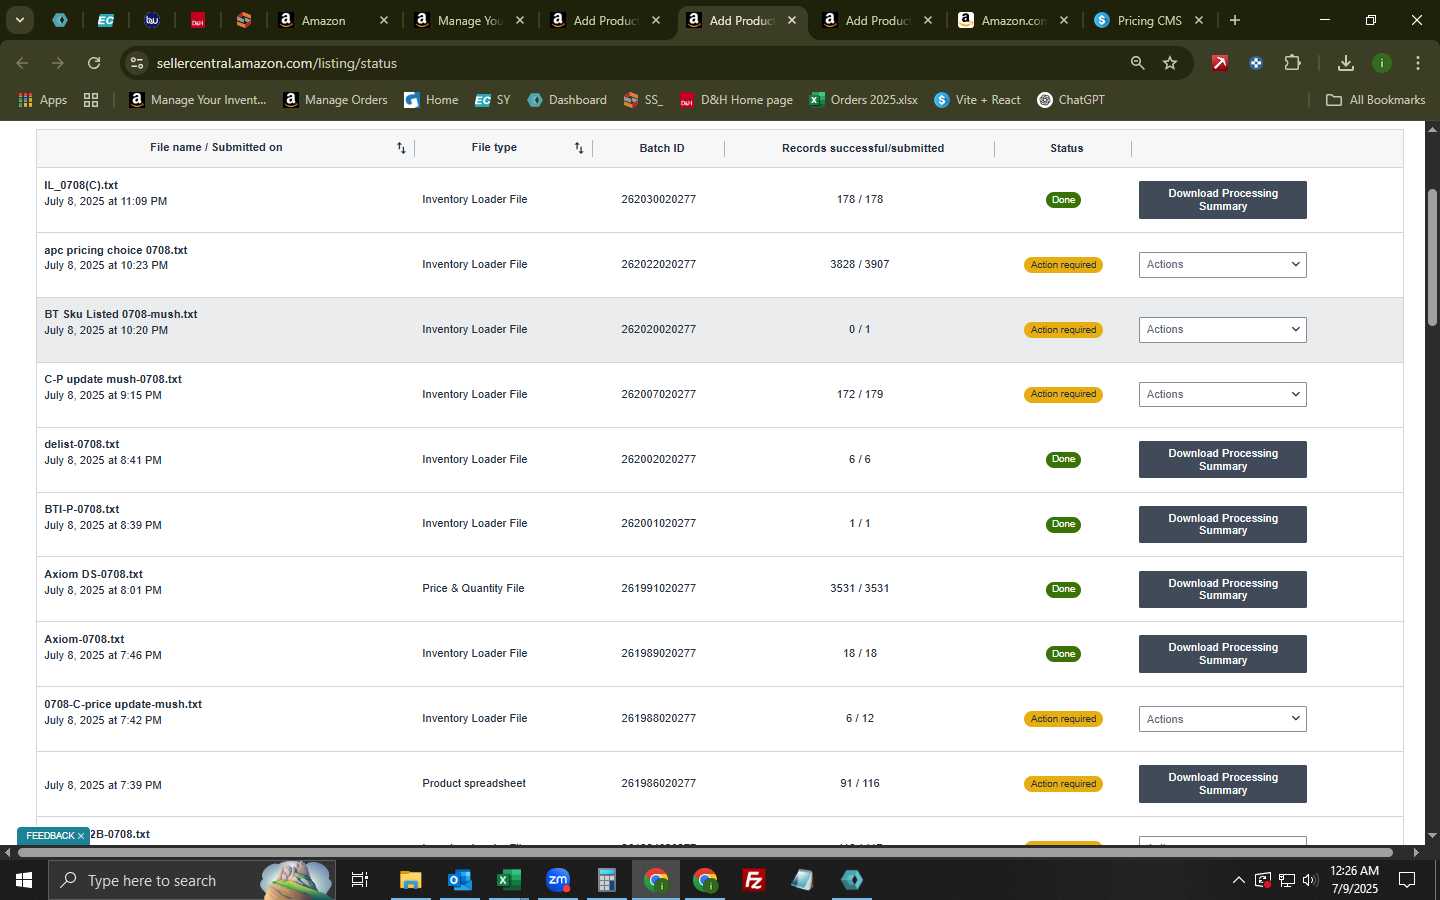The height and width of the screenshot is (900, 1440).
Task: Click Price & Quantity File type cell
Action: tap(473, 589)
